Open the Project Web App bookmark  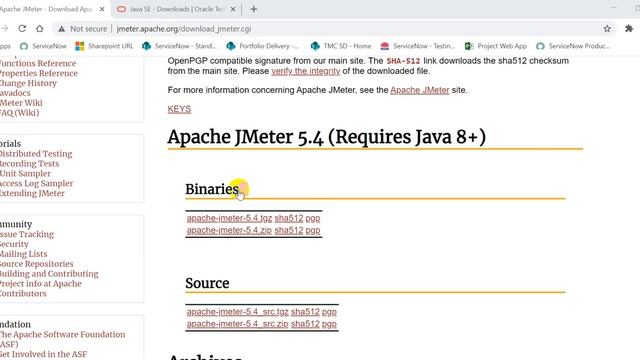[x=496, y=46]
